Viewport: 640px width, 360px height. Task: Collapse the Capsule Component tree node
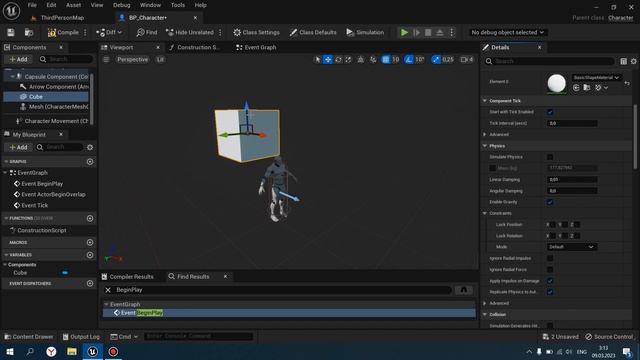pyautogui.click(x=12, y=77)
